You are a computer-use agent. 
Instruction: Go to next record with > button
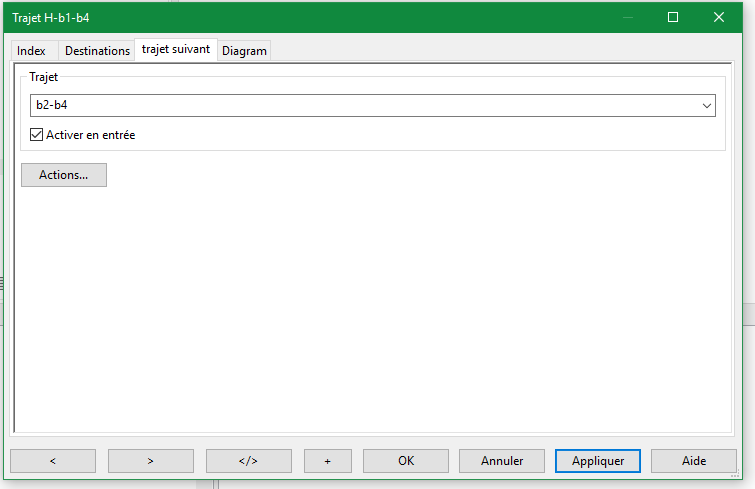tap(150, 461)
